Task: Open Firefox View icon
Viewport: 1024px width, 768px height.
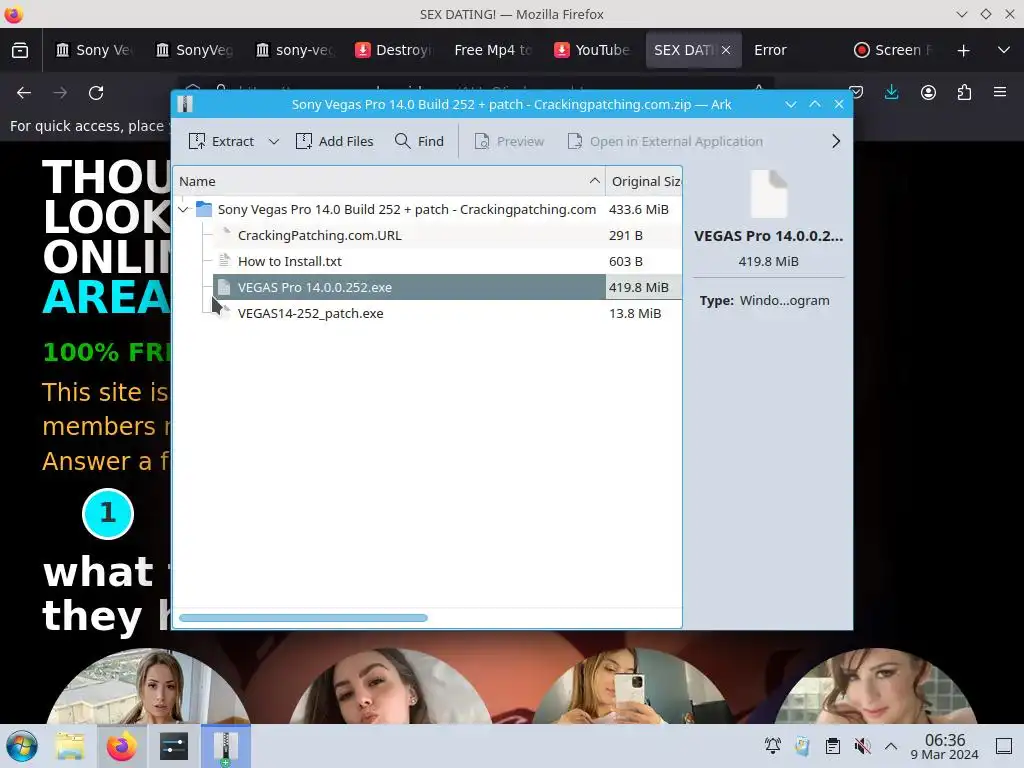Action: [20, 50]
